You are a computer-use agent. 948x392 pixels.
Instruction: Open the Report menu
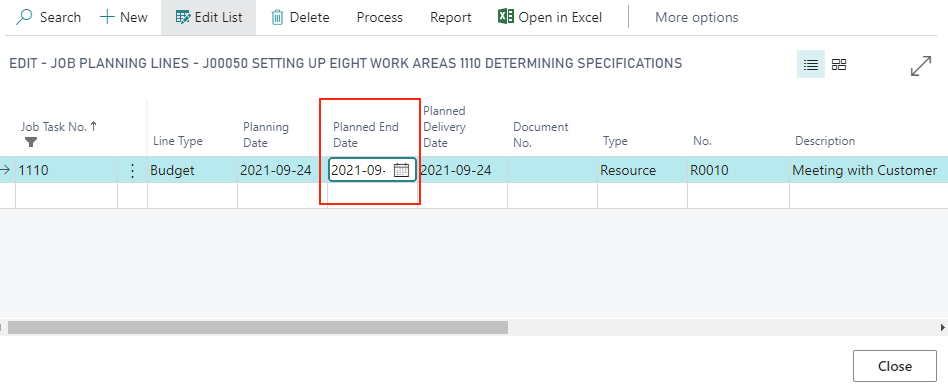450,18
